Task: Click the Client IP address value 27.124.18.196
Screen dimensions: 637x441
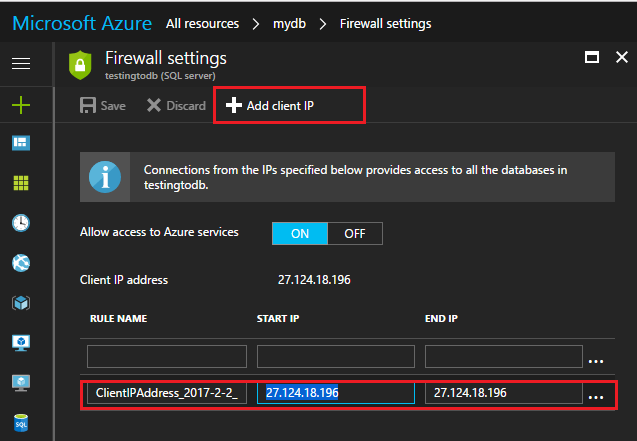Action: click(x=314, y=280)
